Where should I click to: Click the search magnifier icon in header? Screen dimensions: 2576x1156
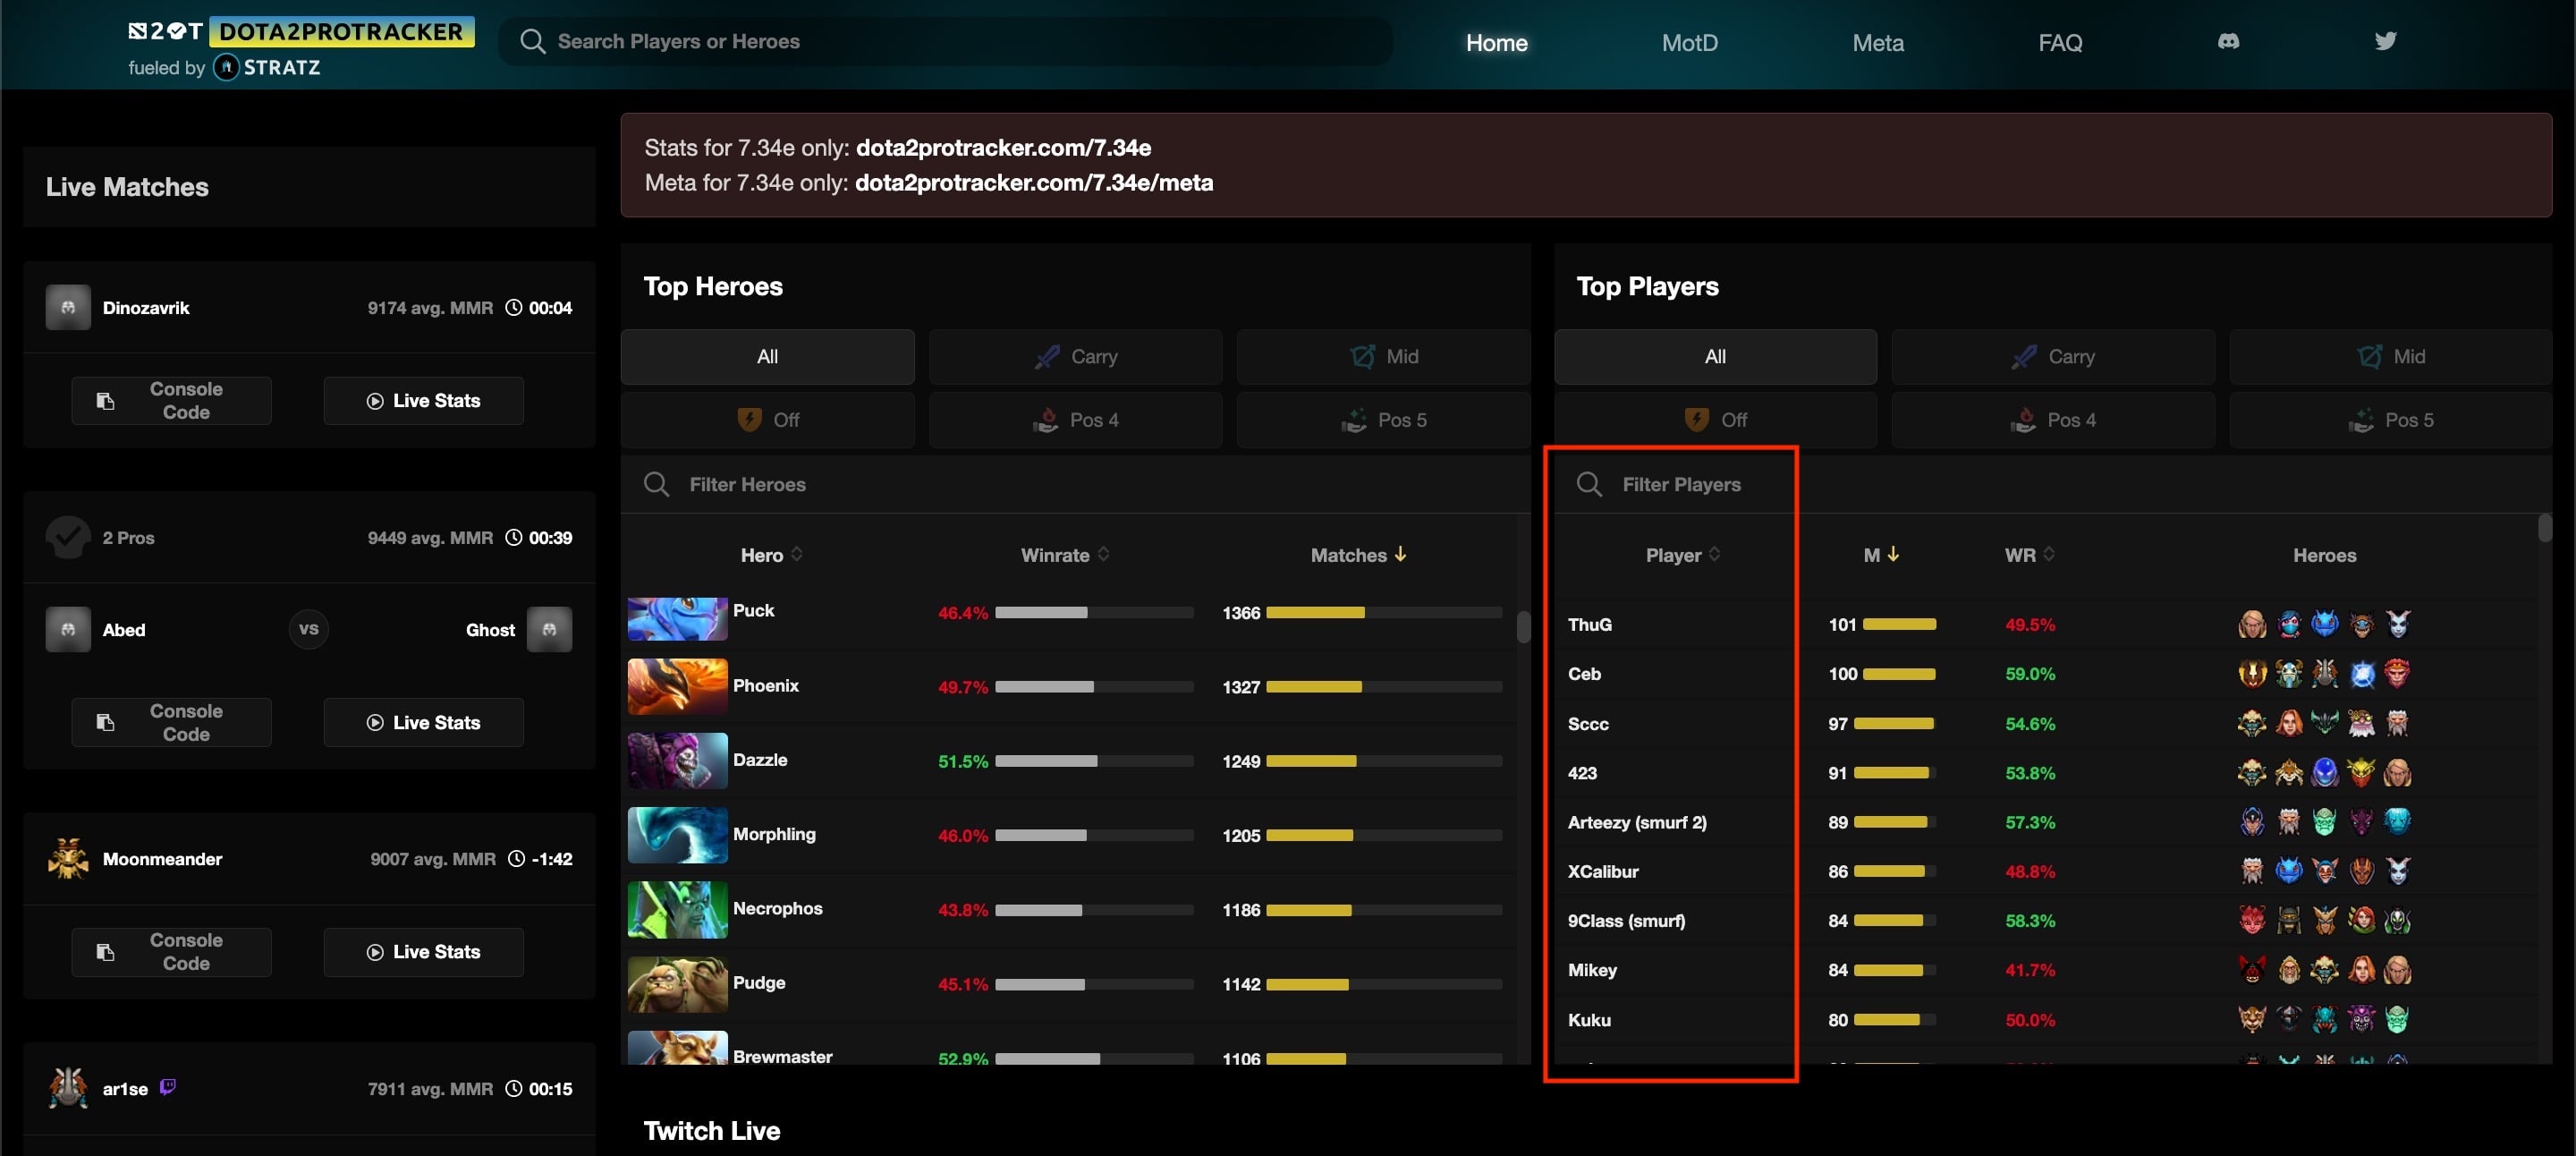click(x=532, y=42)
